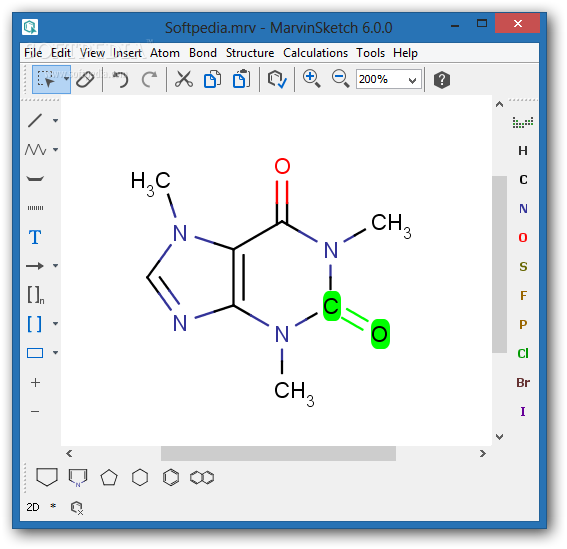Screen dimensions: 567x549
Task: Select the reaction arrow tool
Action: tap(35, 266)
